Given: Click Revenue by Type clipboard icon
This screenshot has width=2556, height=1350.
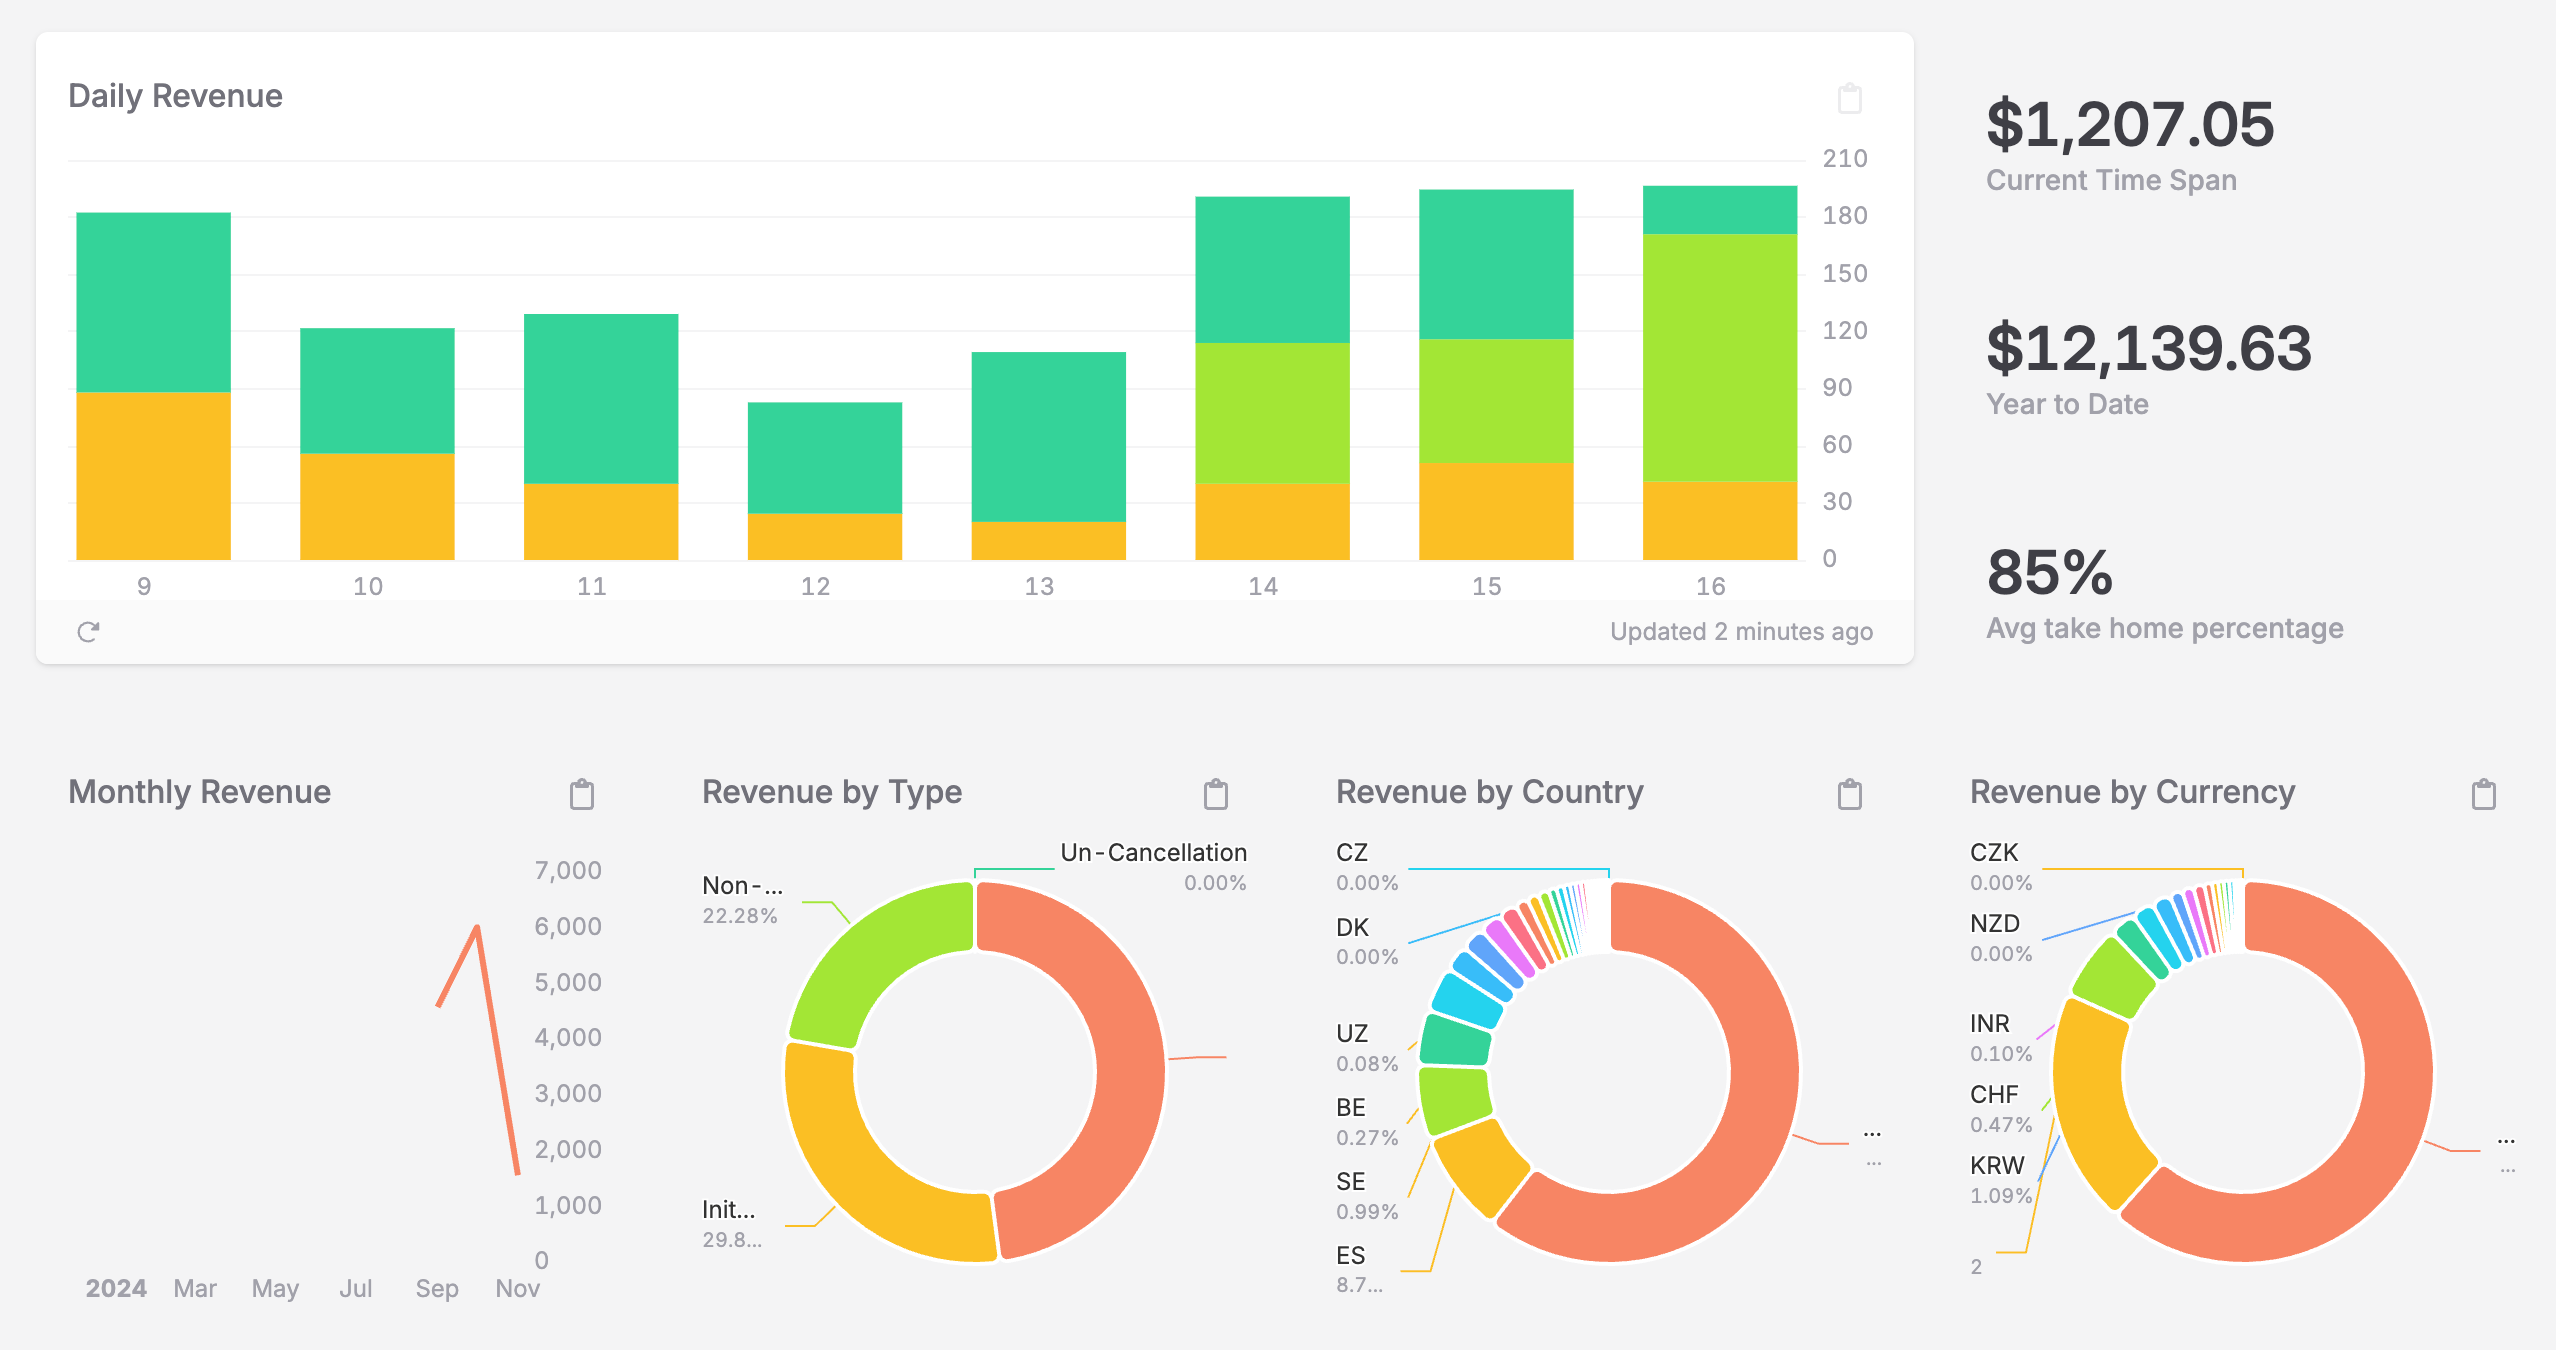Looking at the screenshot, I should (x=1215, y=795).
